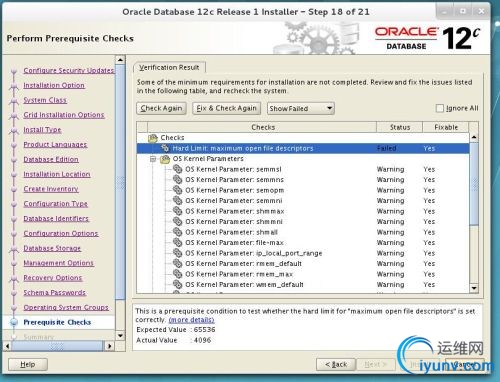
Task: Click the Help button
Action: pos(28,364)
